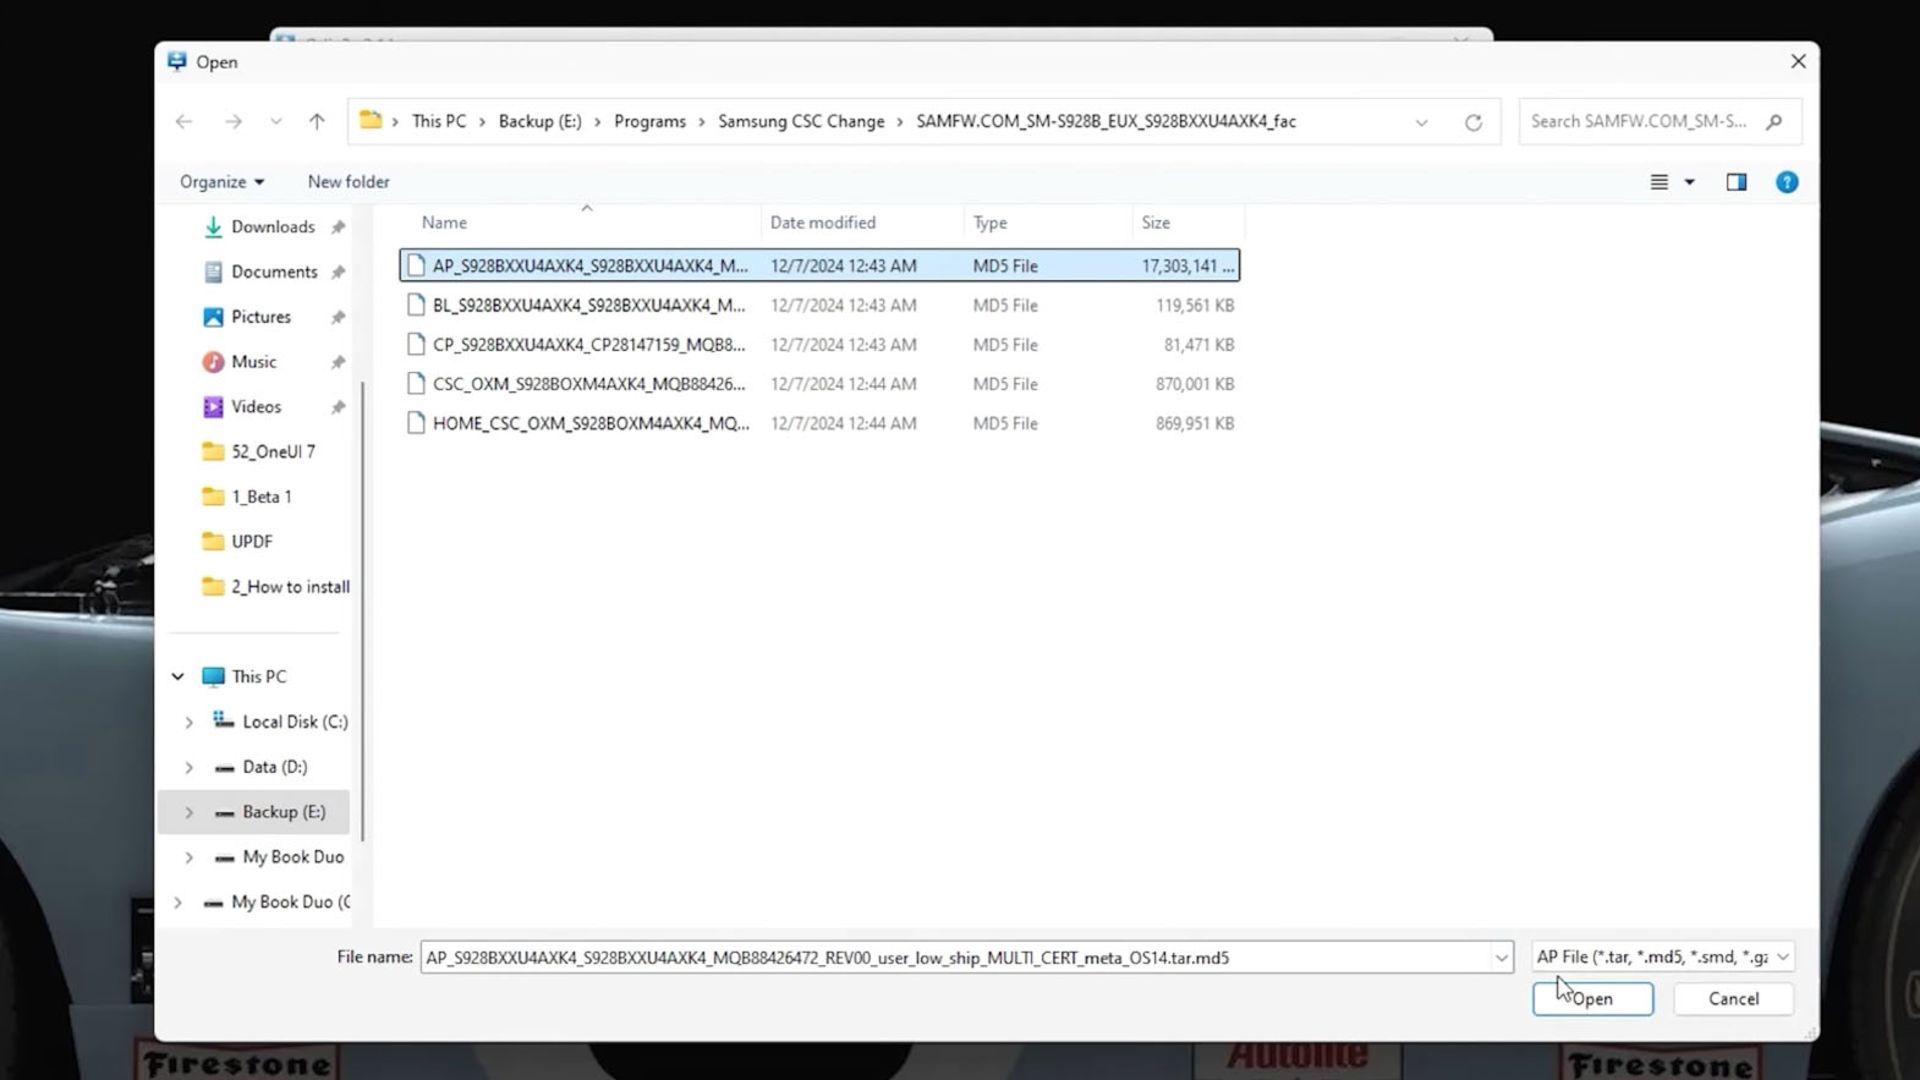The width and height of the screenshot is (1920, 1080).
Task: Go forward using the forward arrow
Action: coord(233,121)
